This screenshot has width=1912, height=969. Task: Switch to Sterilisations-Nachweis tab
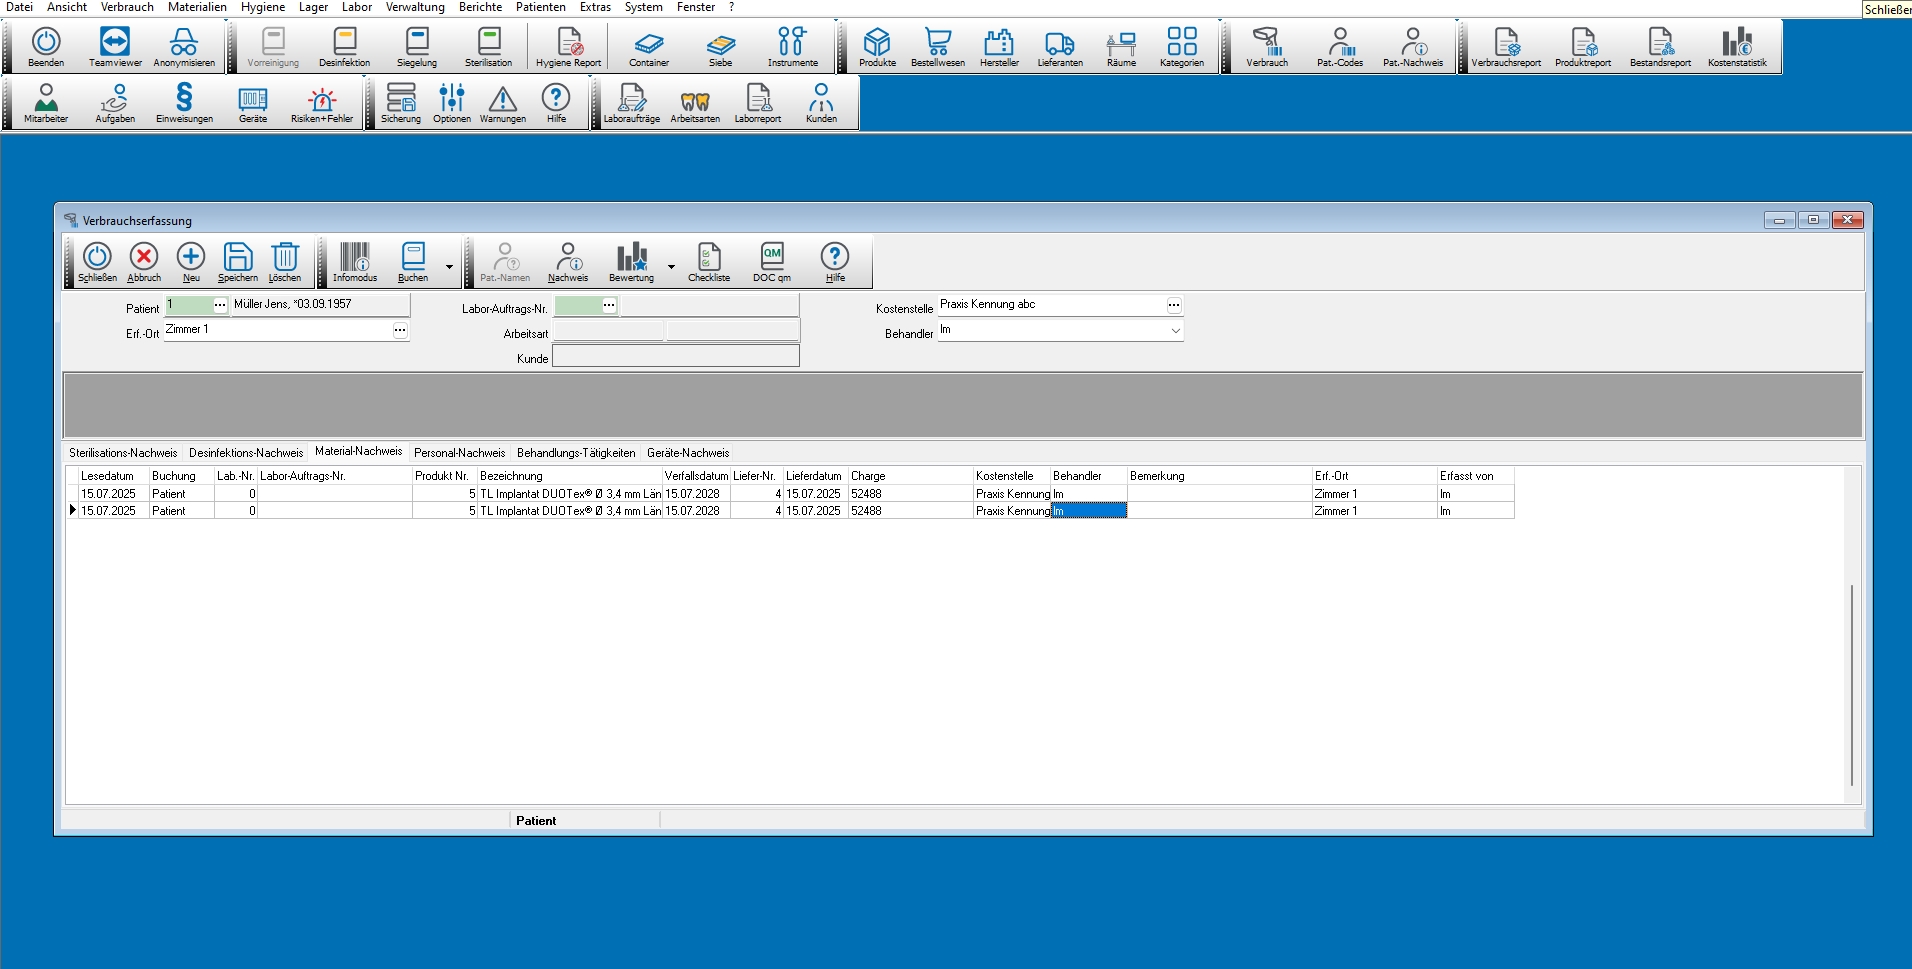[x=123, y=453]
